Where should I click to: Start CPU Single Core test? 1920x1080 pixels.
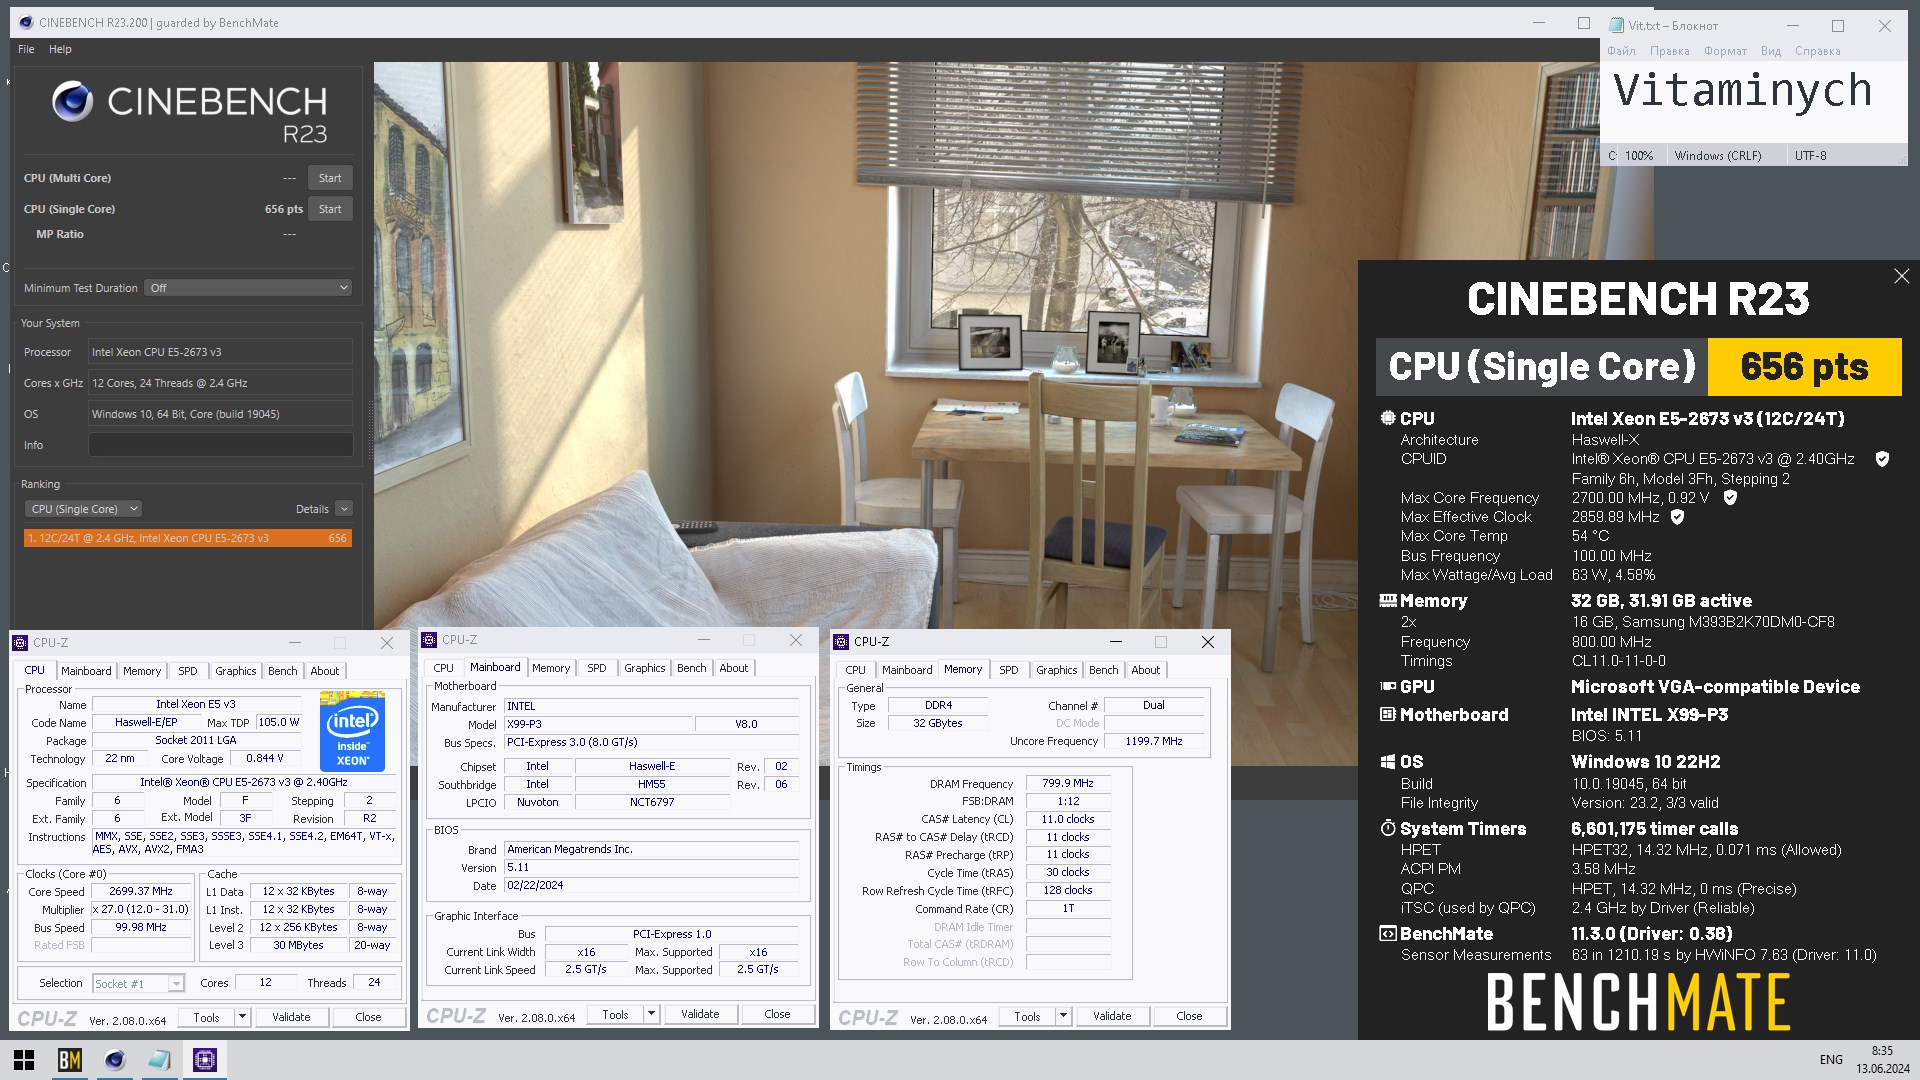tap(330, 209)
